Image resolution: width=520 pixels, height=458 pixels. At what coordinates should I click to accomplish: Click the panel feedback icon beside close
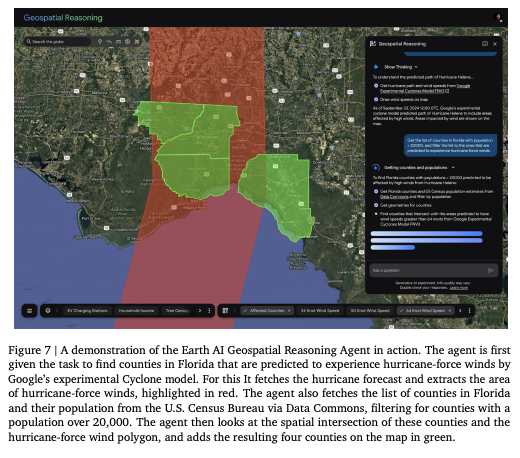(x=485, y=44)
